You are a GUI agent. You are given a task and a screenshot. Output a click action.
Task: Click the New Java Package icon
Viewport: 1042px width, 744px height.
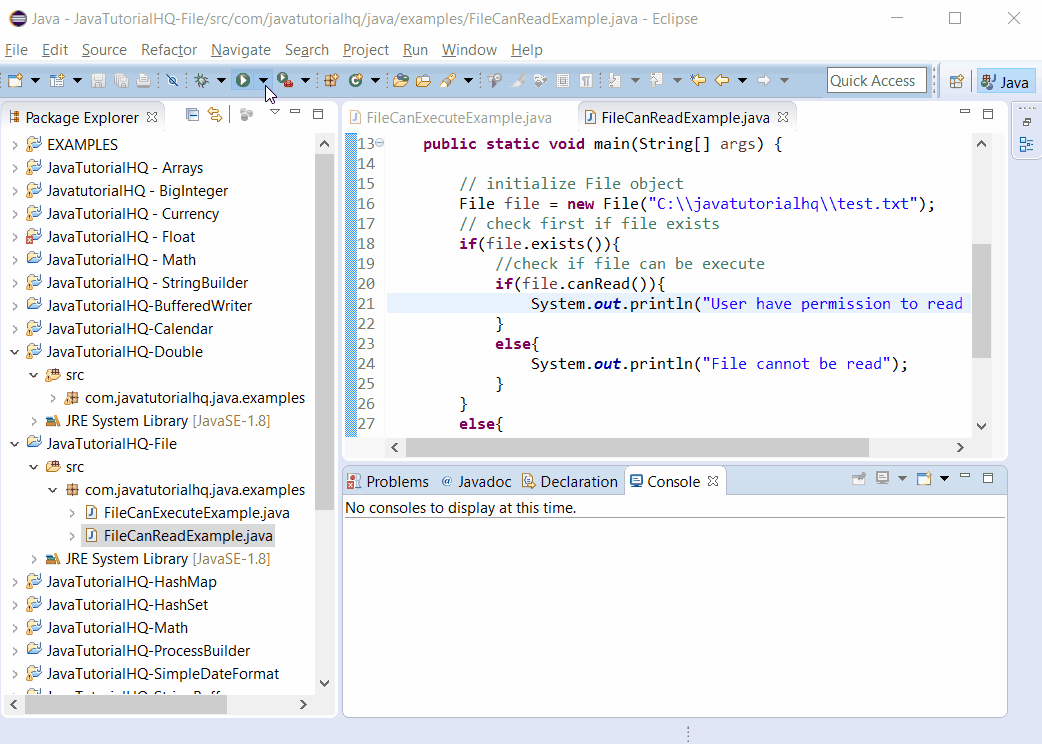coord(331,81)
